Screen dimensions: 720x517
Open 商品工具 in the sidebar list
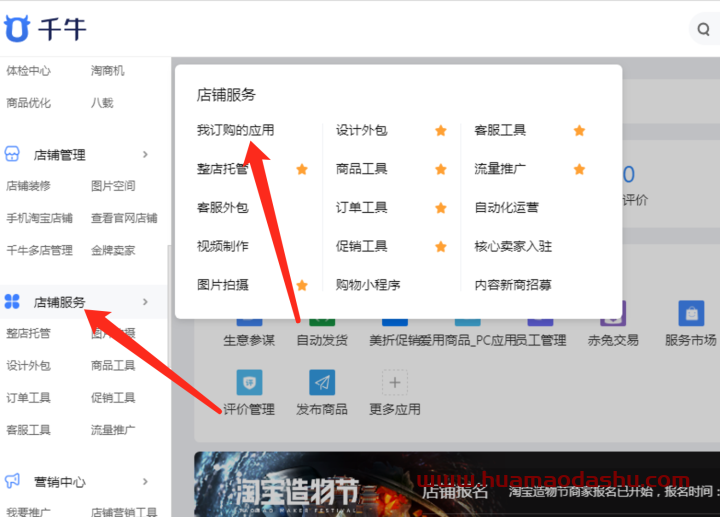pos(113,365)
